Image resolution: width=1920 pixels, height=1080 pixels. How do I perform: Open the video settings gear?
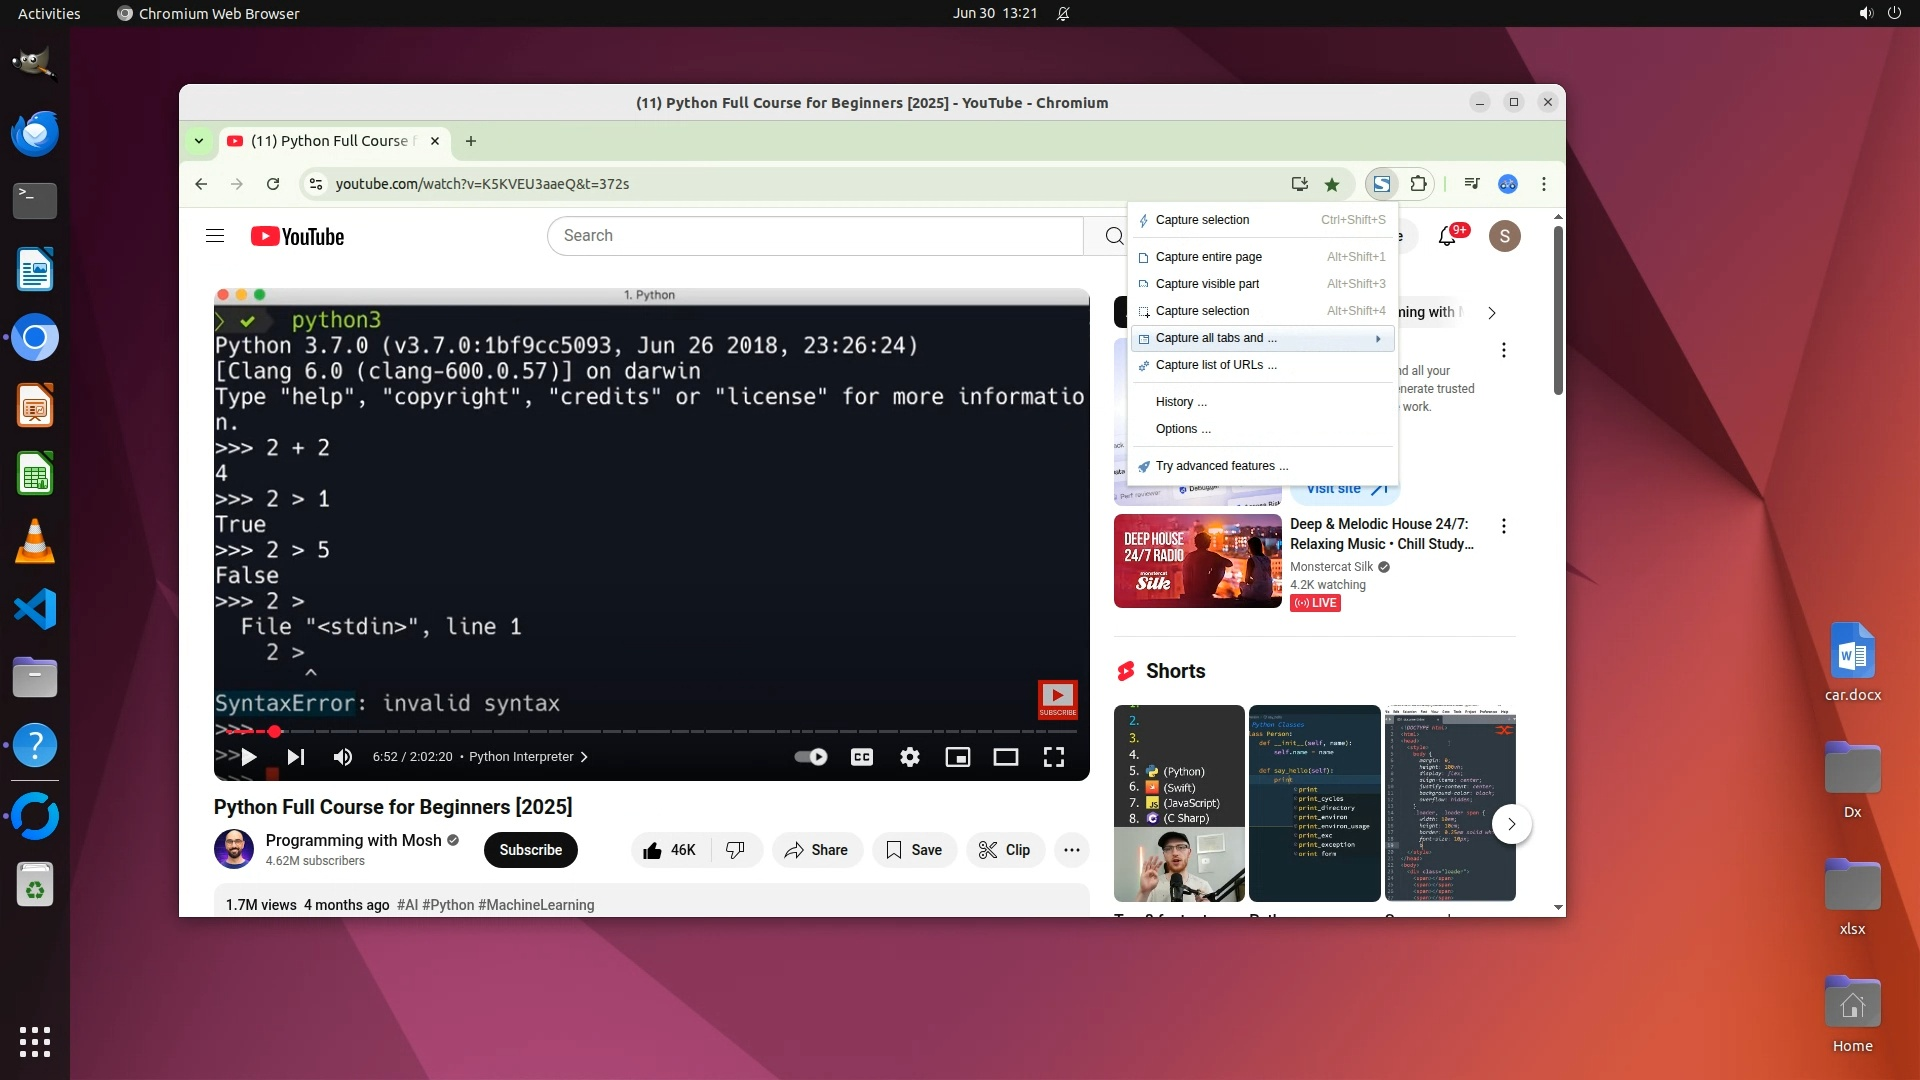[909, 757]
